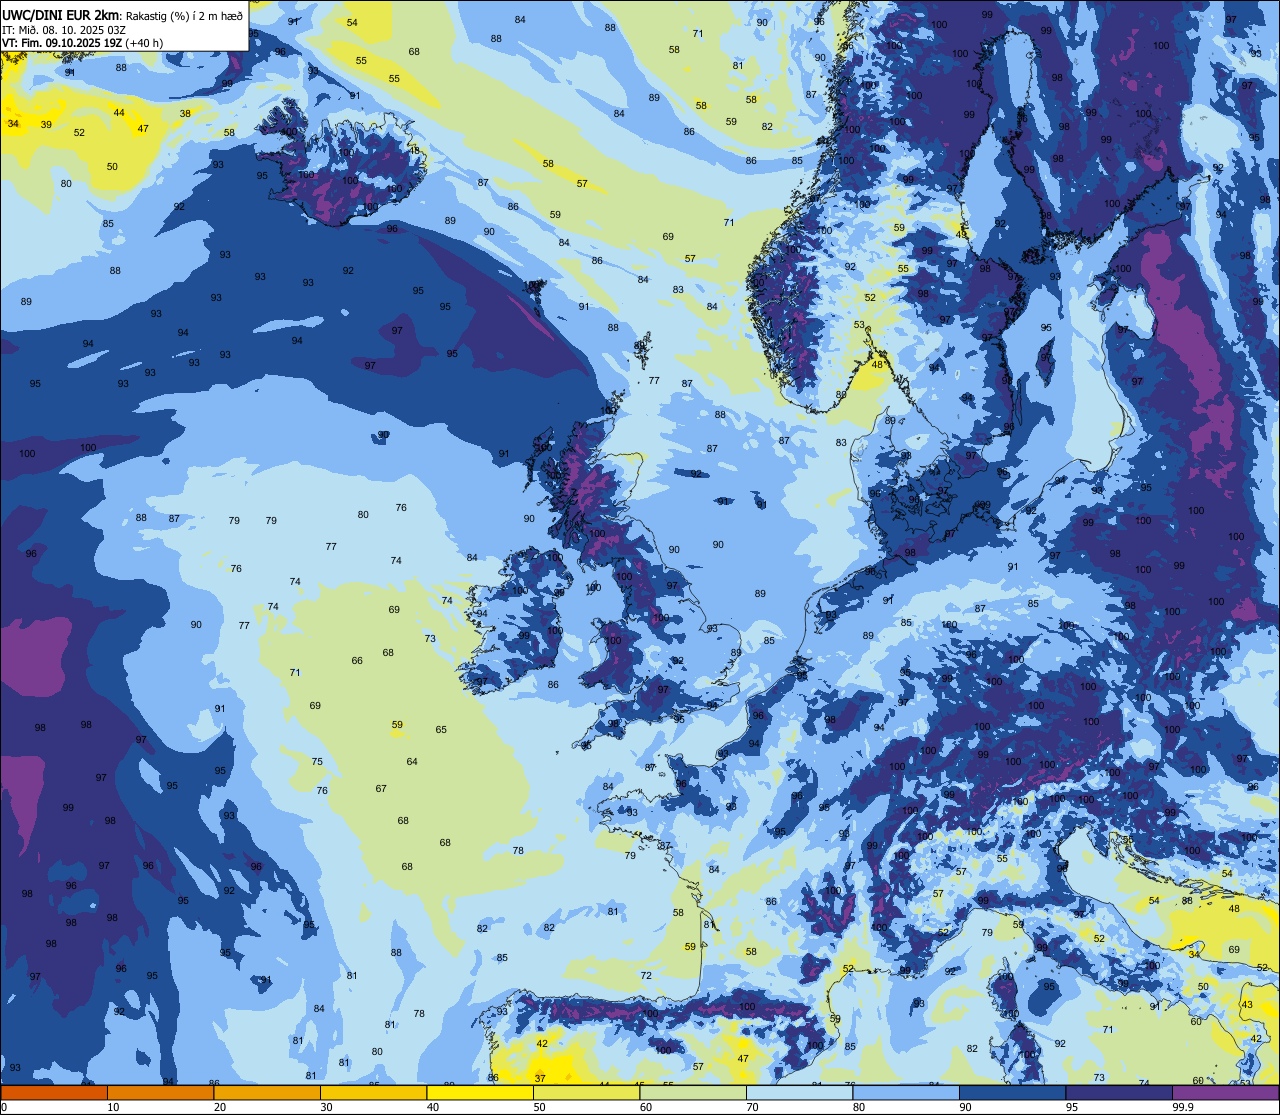Click the '30' legend scale label
The width and height of the screenshot is (1280, 1115).
pyautogui.click(x=326, y=1108)
